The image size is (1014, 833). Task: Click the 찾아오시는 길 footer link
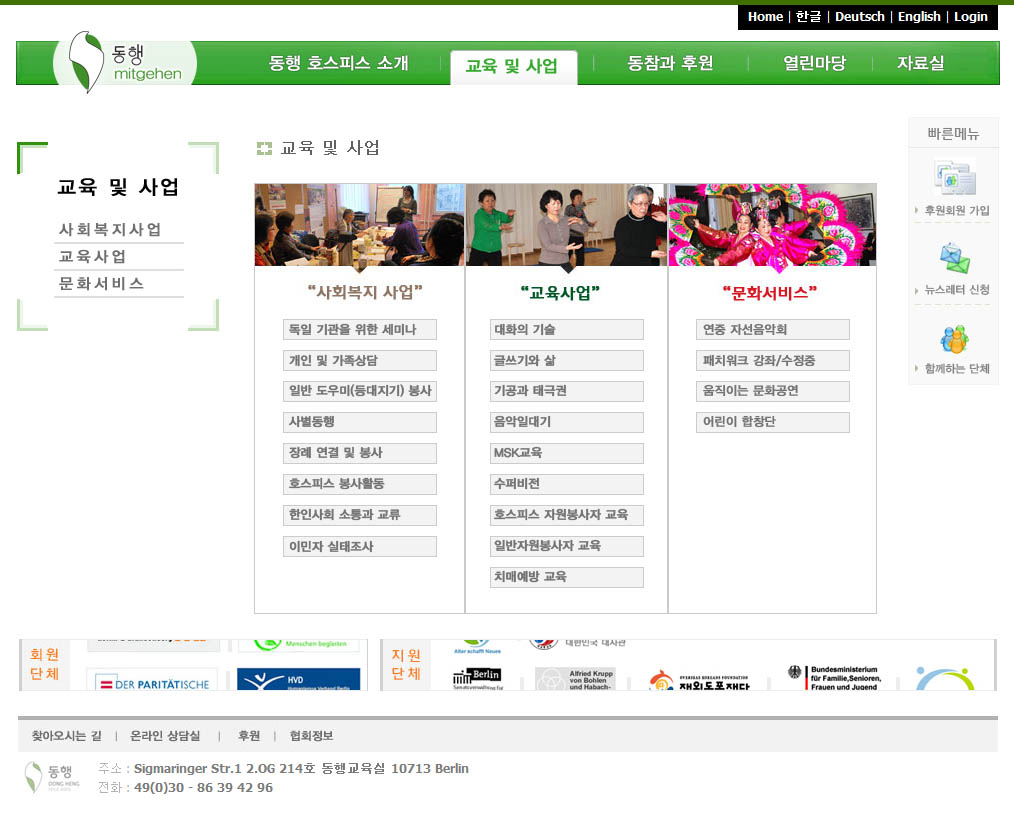67,736
